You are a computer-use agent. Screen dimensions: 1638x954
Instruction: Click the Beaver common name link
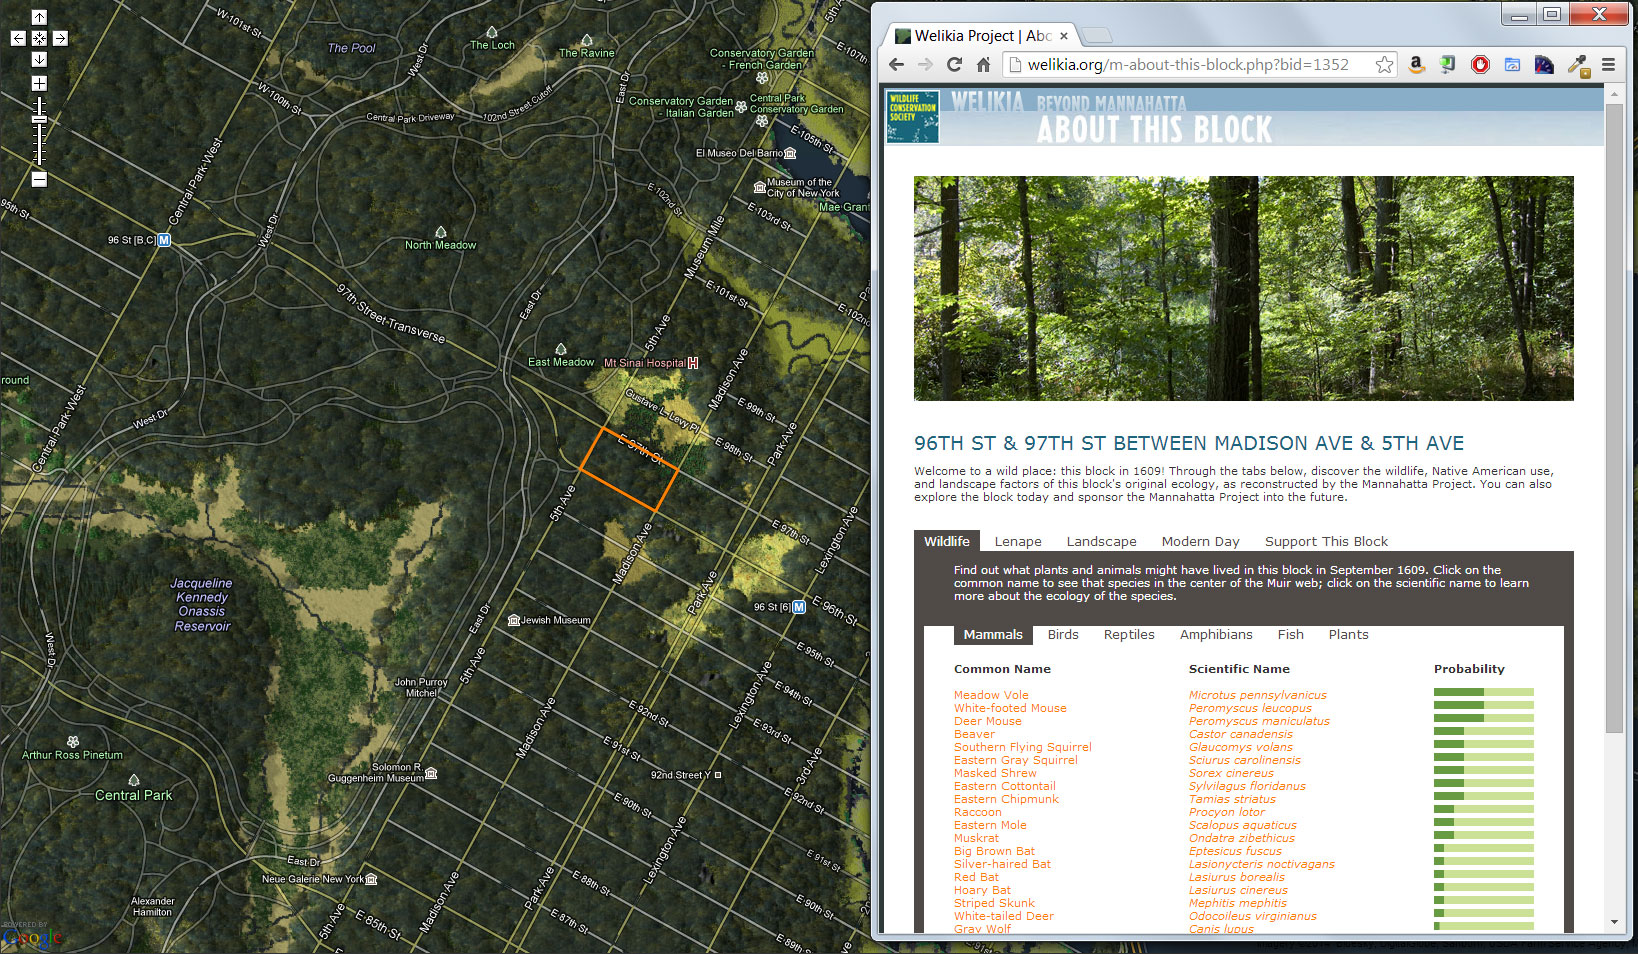(x=974, y=734)
